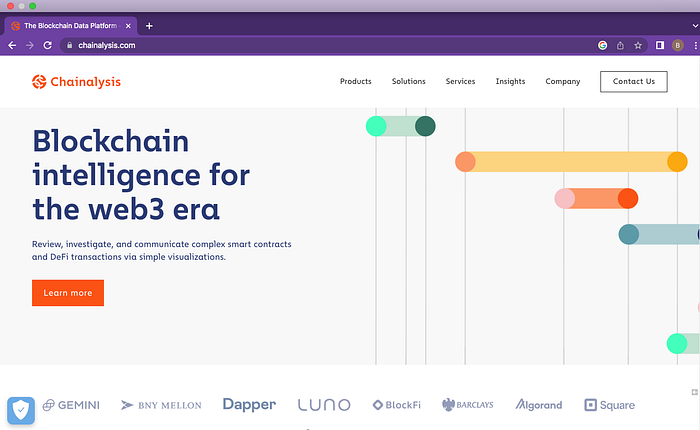Open the Company menu
Screen dimensions: 700x430
(562, 81)
